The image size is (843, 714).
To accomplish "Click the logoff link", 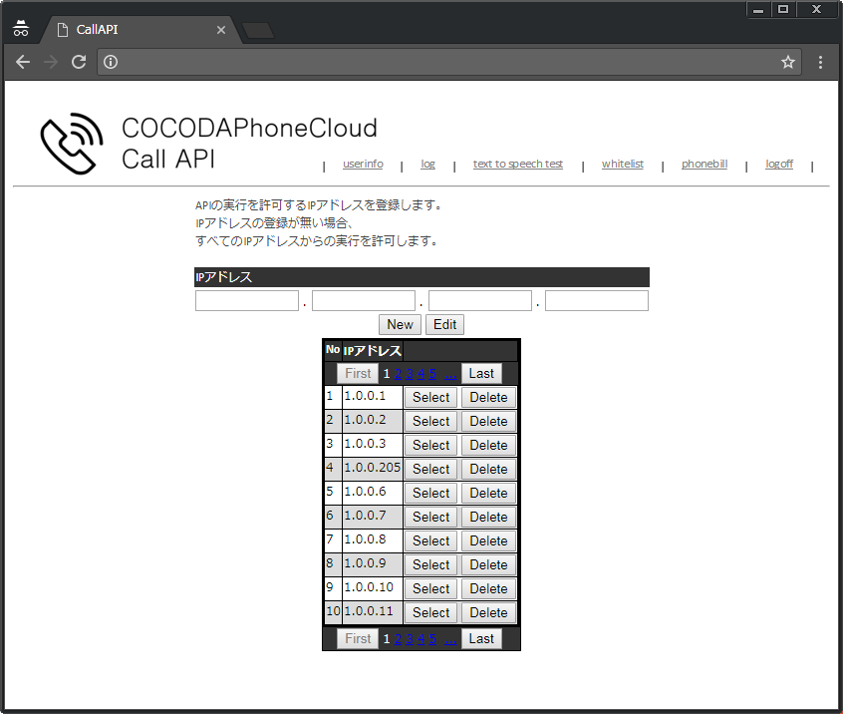I will click(779, 164).
